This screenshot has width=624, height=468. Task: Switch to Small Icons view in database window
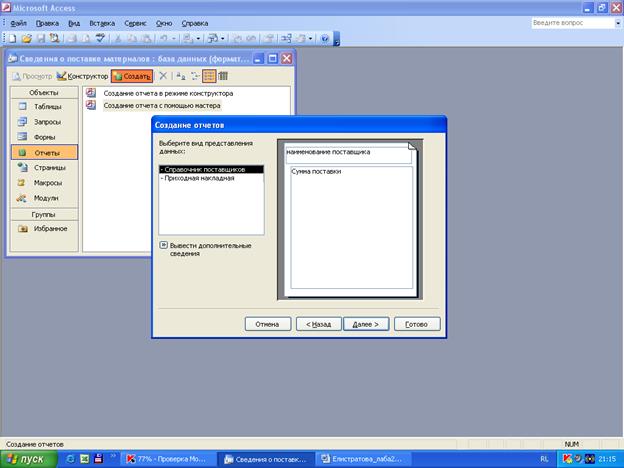[195, 76]
